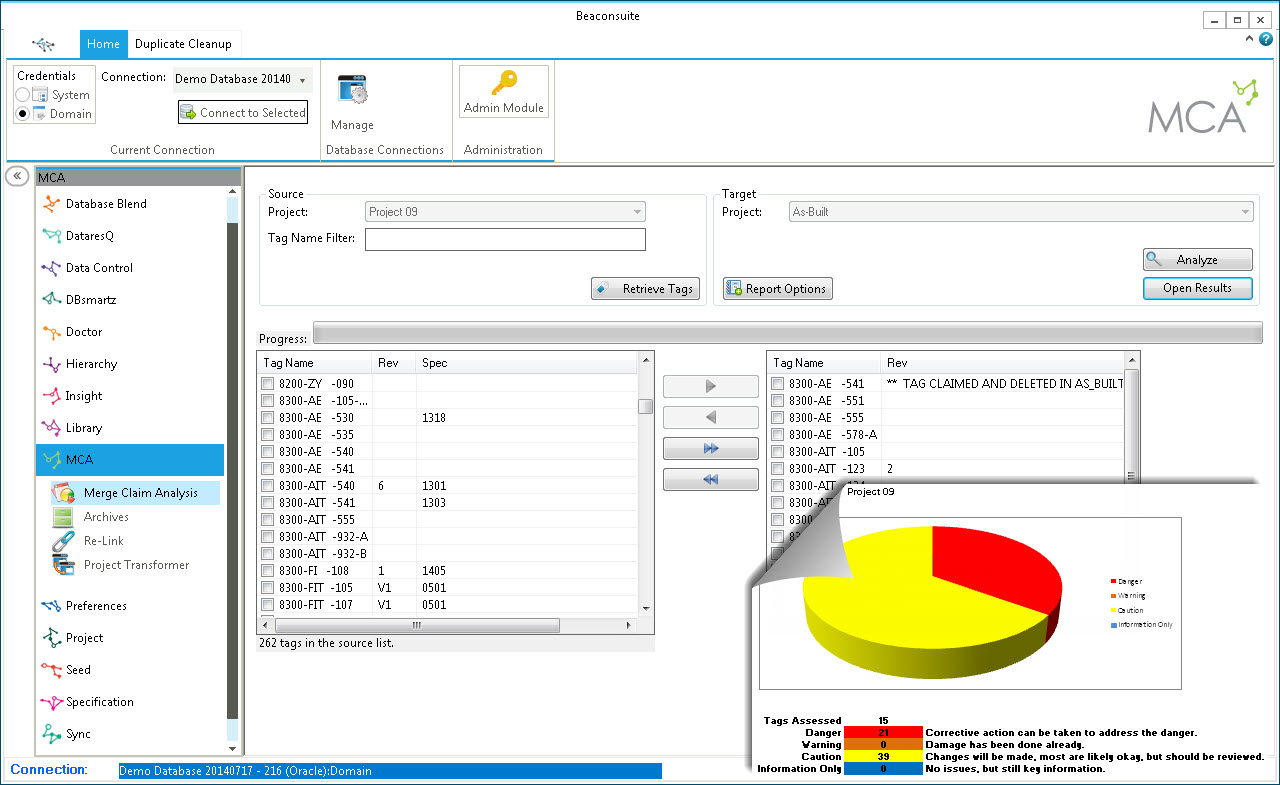Open the Sync module icon
The height and width of the screenshot is (785, 1280).
[x=52, y=734]
